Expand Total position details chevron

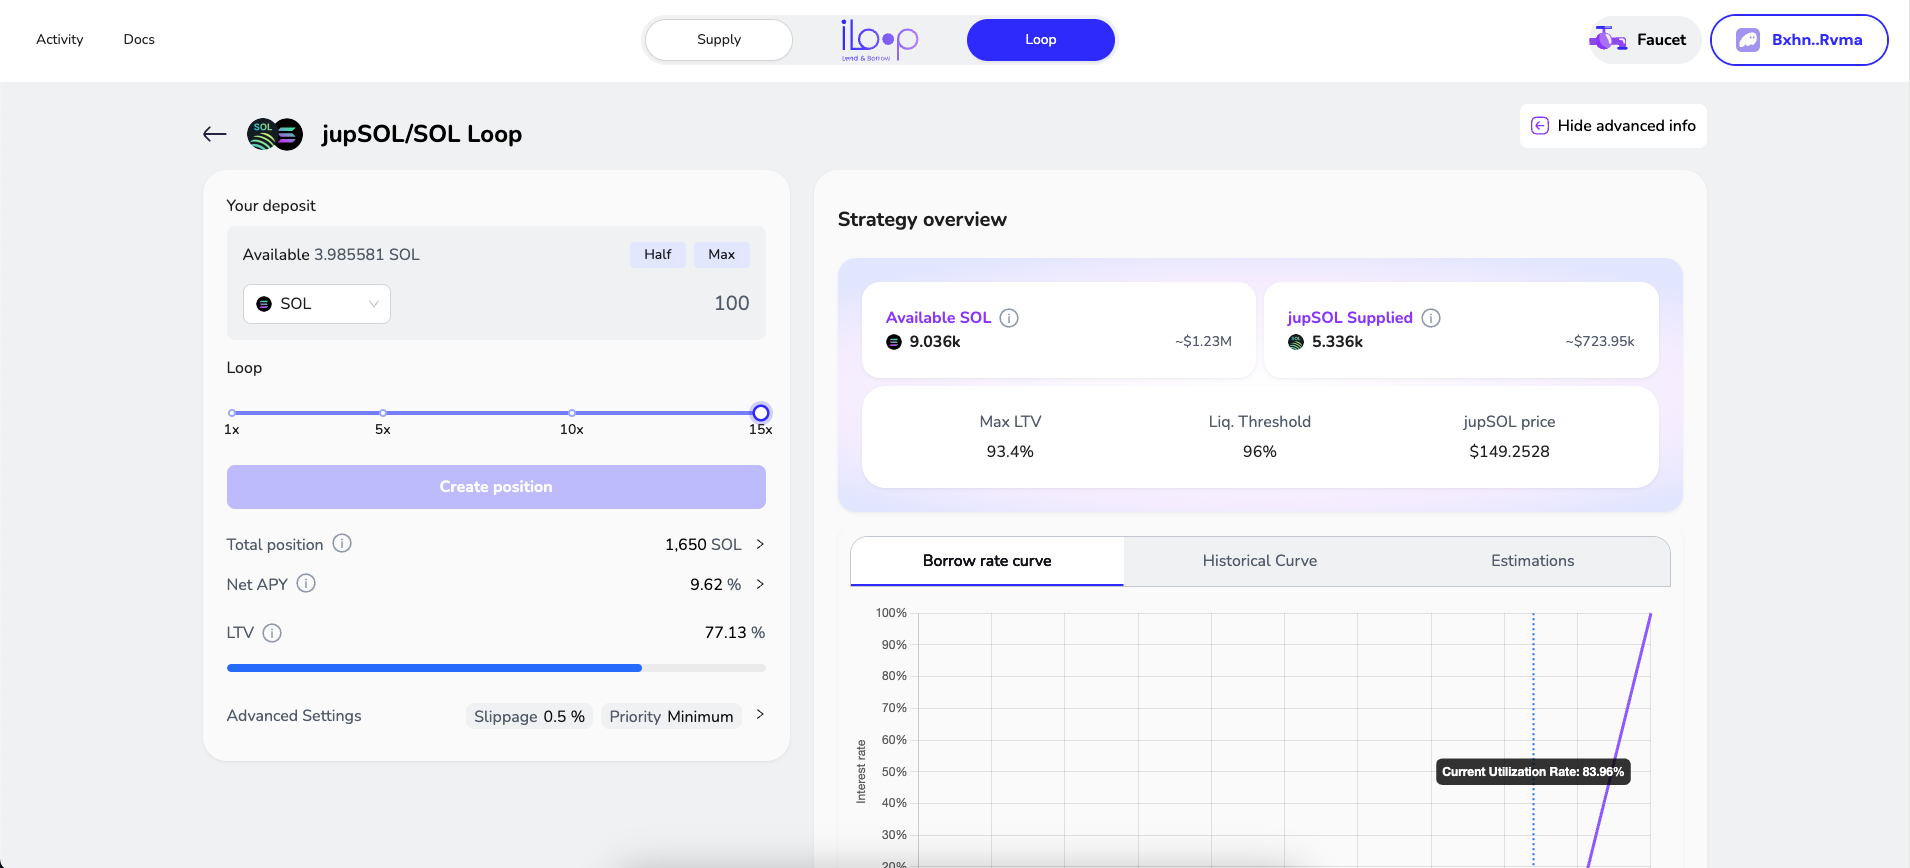(x=760, y=544)
